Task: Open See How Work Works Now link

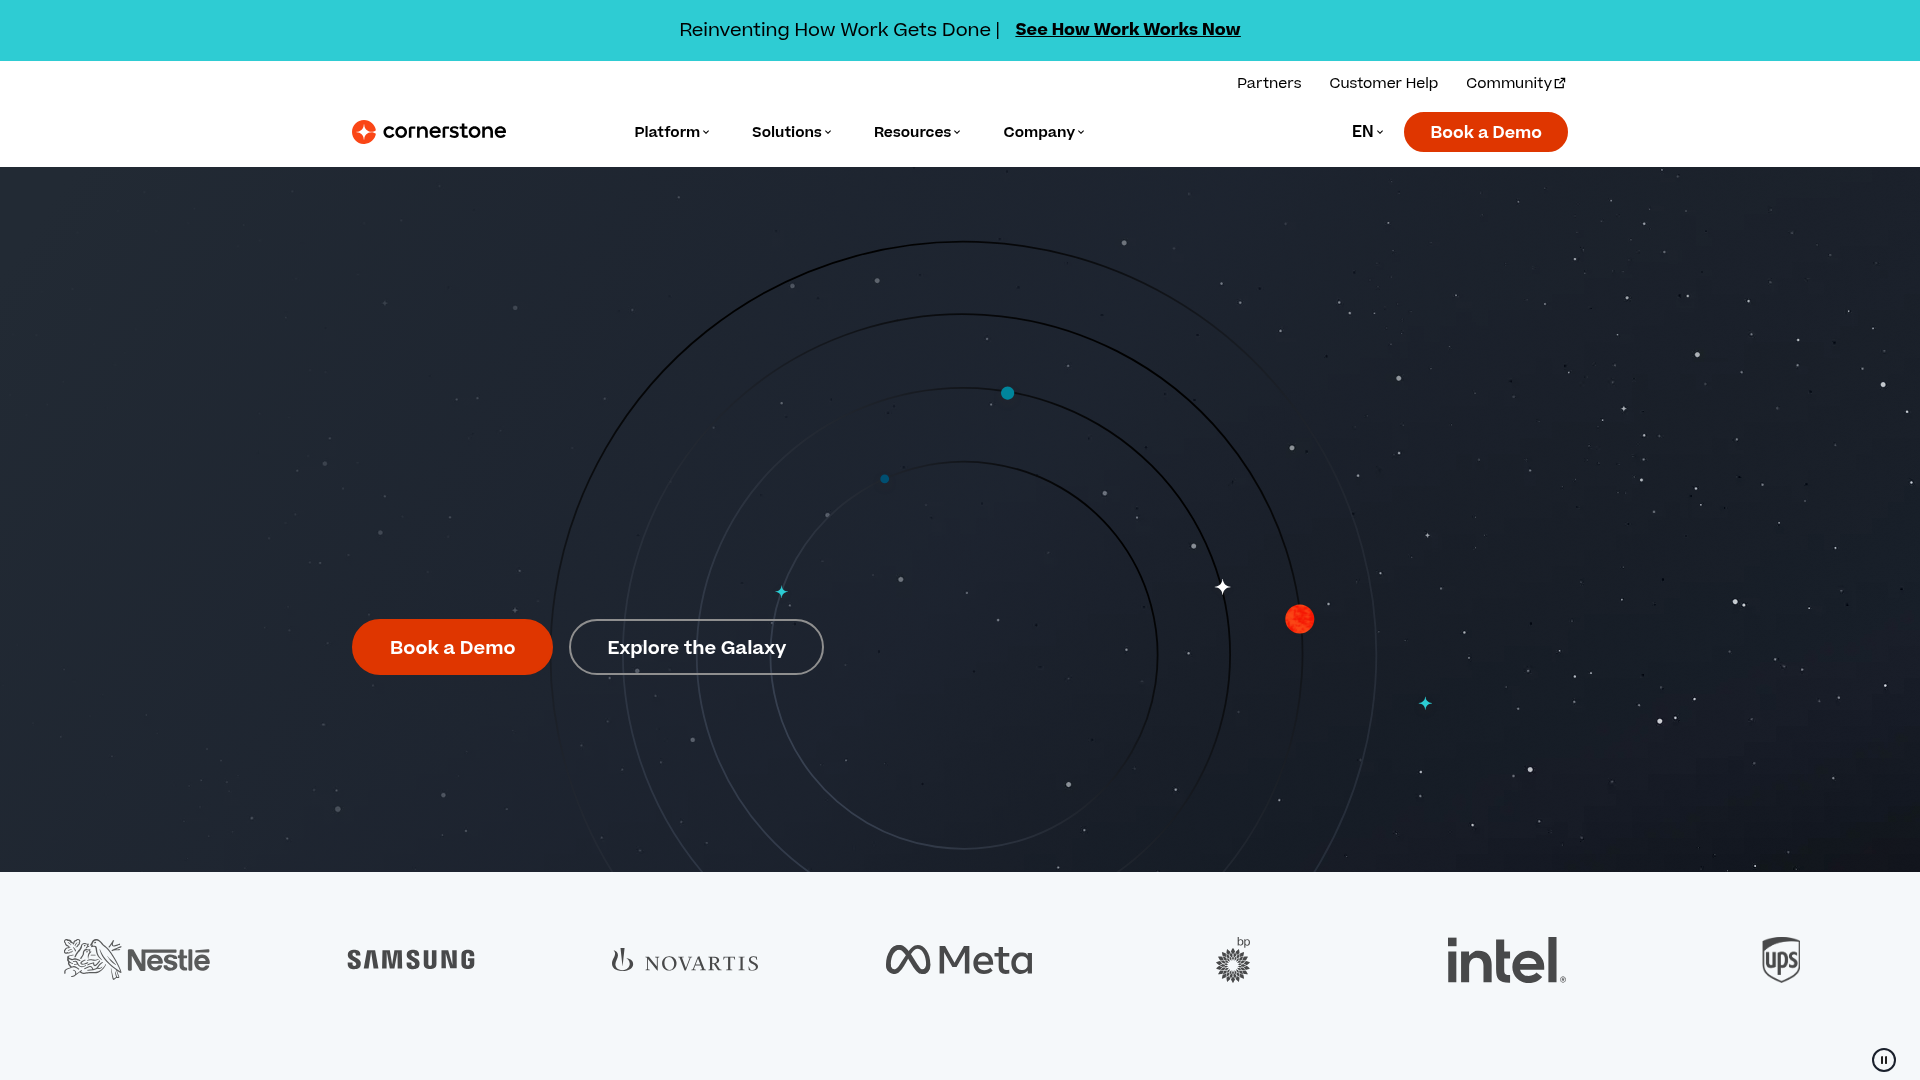Action: pos(1127,29)
